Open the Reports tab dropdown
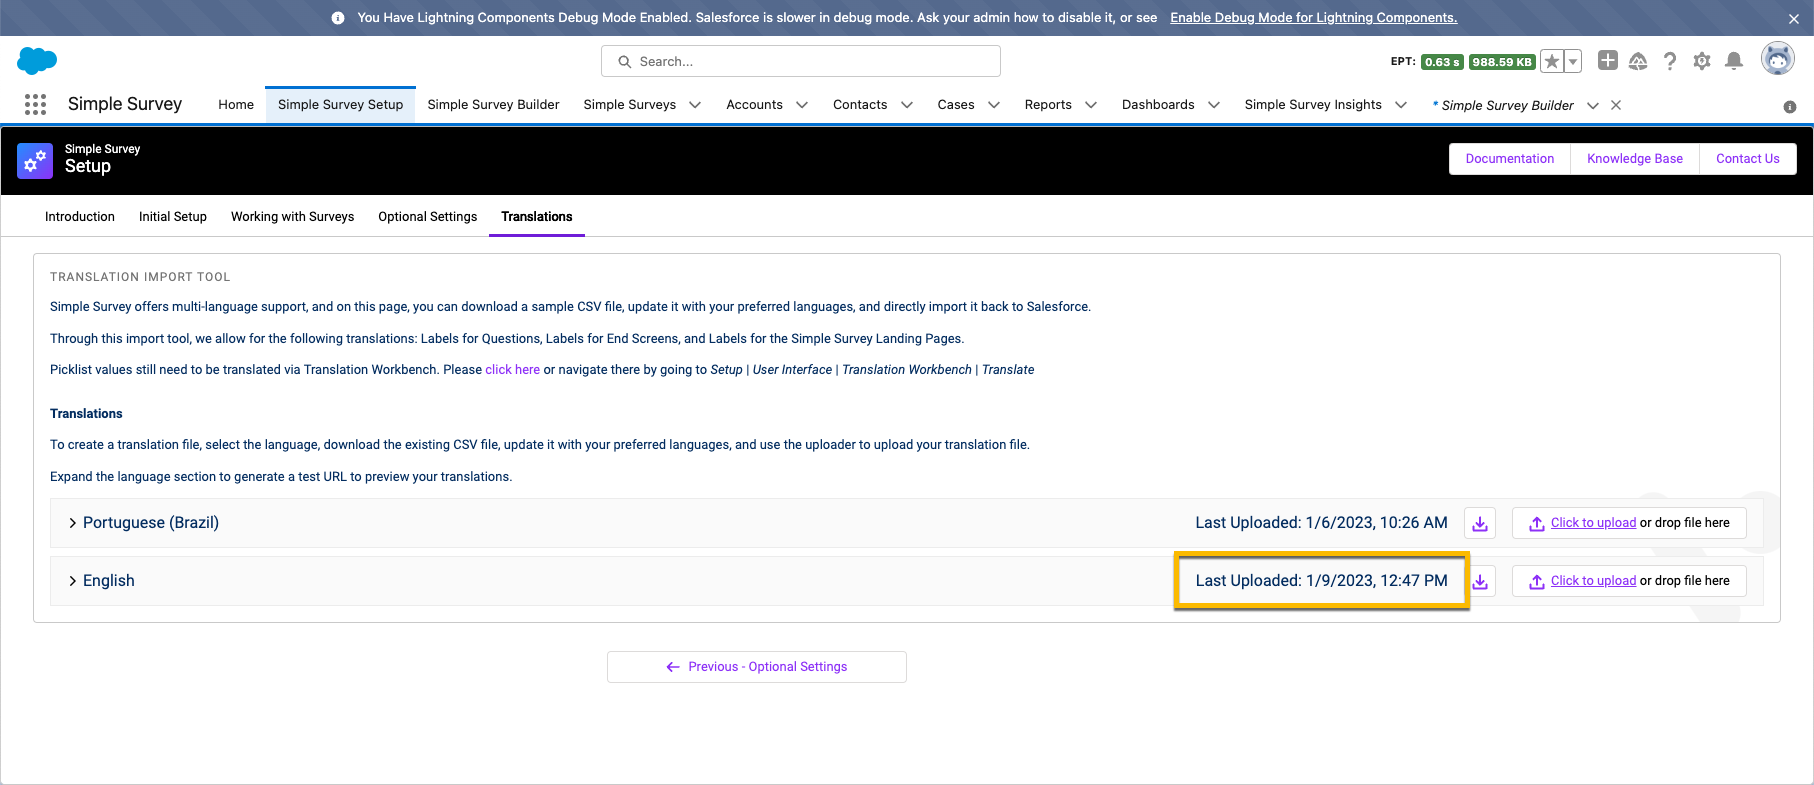Viewport: 1814px width, 785px height. click(1091, 105)
